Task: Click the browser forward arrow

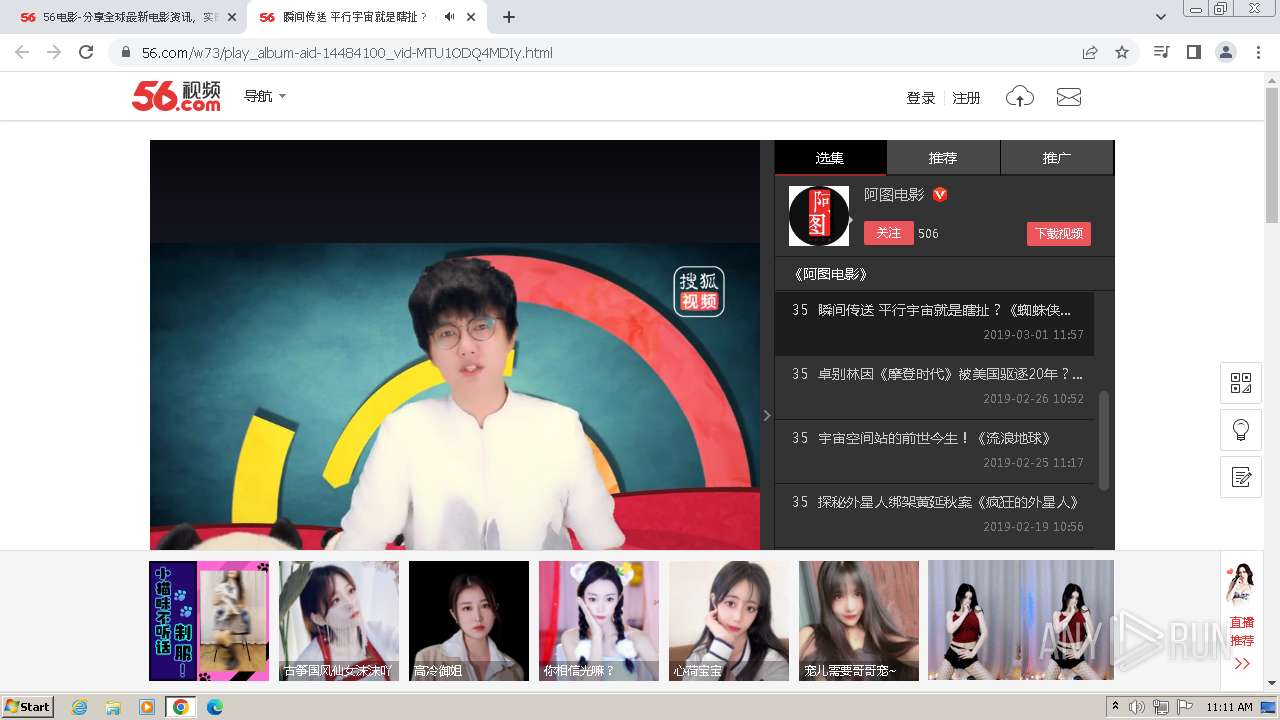Action: coord(54,52)
